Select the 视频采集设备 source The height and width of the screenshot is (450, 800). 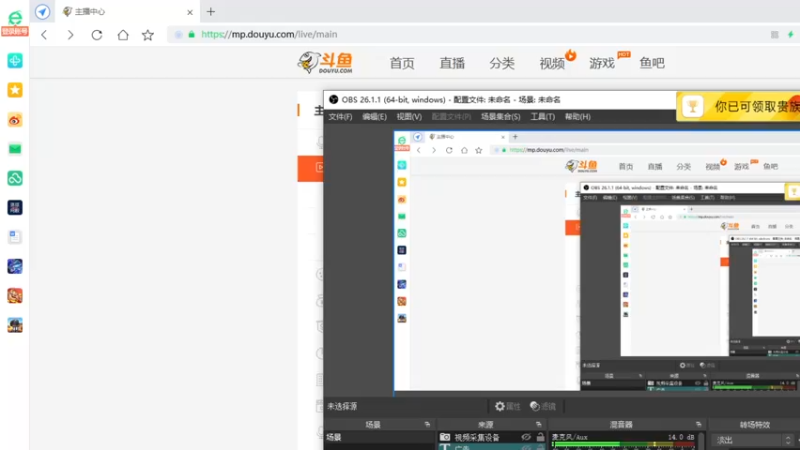(477, 437)
